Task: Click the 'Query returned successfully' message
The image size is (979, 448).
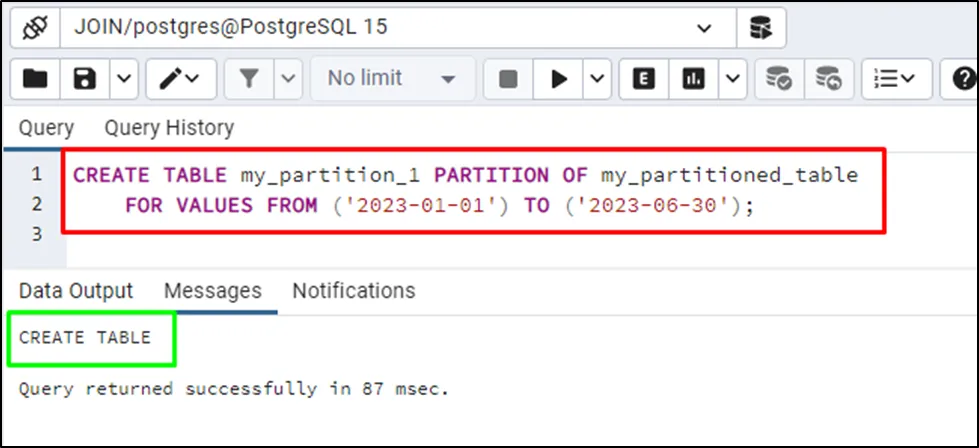Action: 234,389
